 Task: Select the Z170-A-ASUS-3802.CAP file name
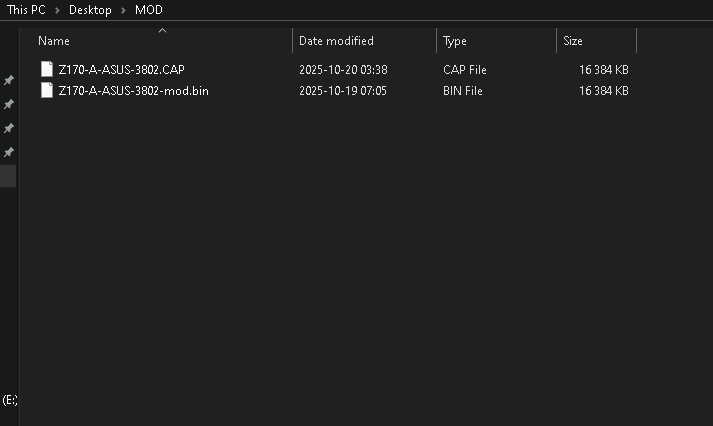(121, 70)
